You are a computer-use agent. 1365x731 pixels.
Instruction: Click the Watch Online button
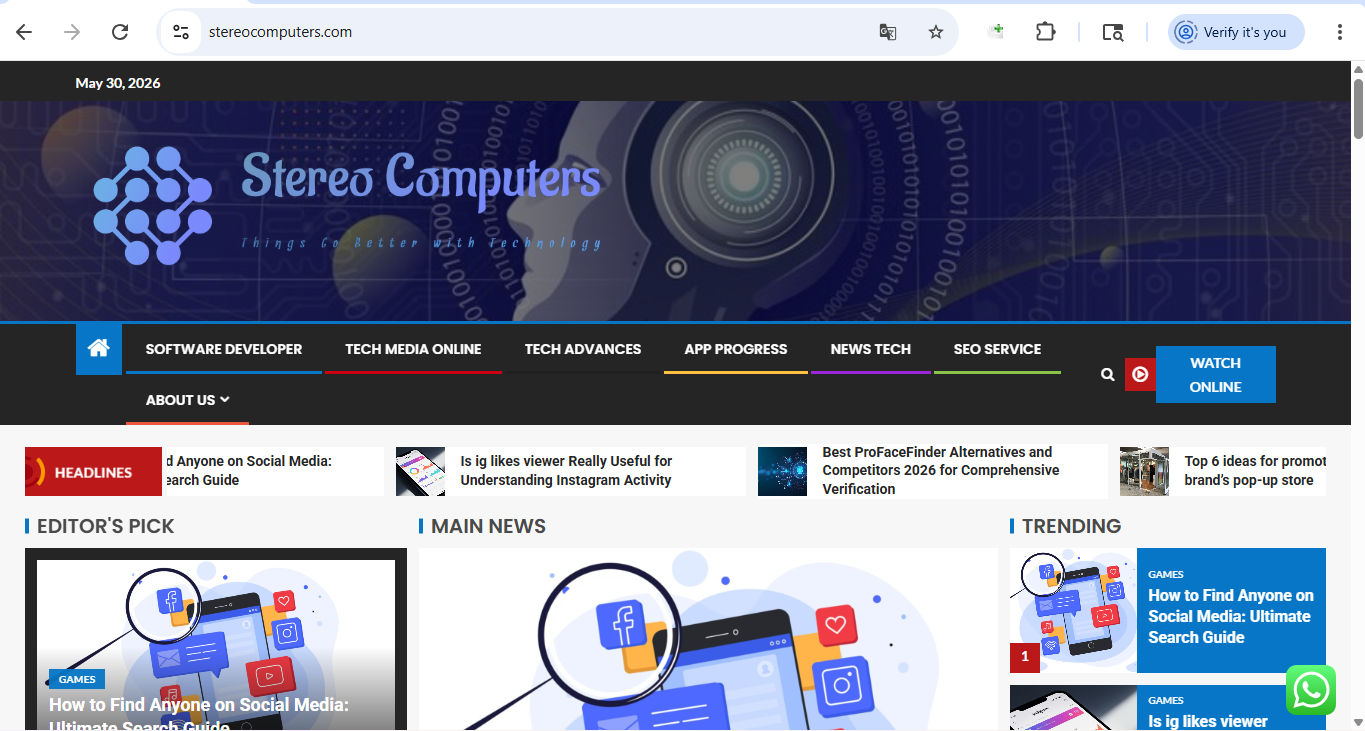click(x=1215, y=375)
